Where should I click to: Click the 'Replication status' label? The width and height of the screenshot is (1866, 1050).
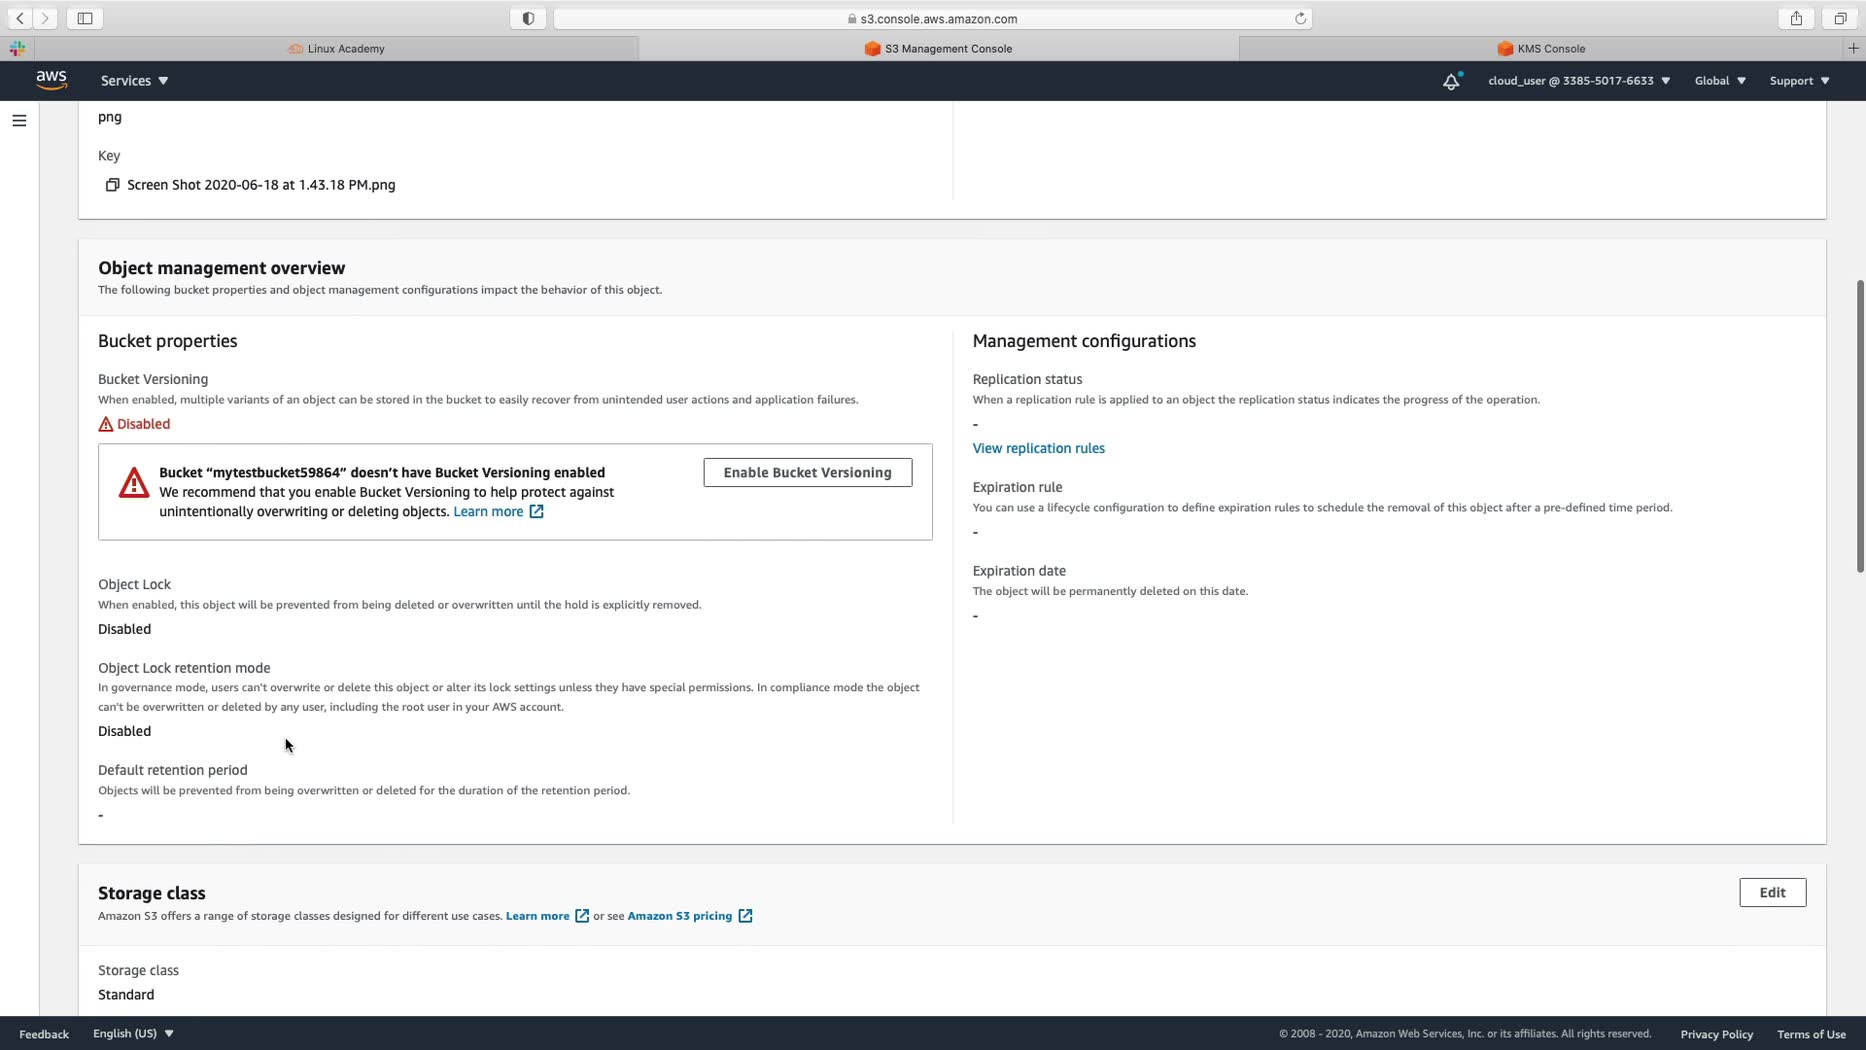point(1027,379)
